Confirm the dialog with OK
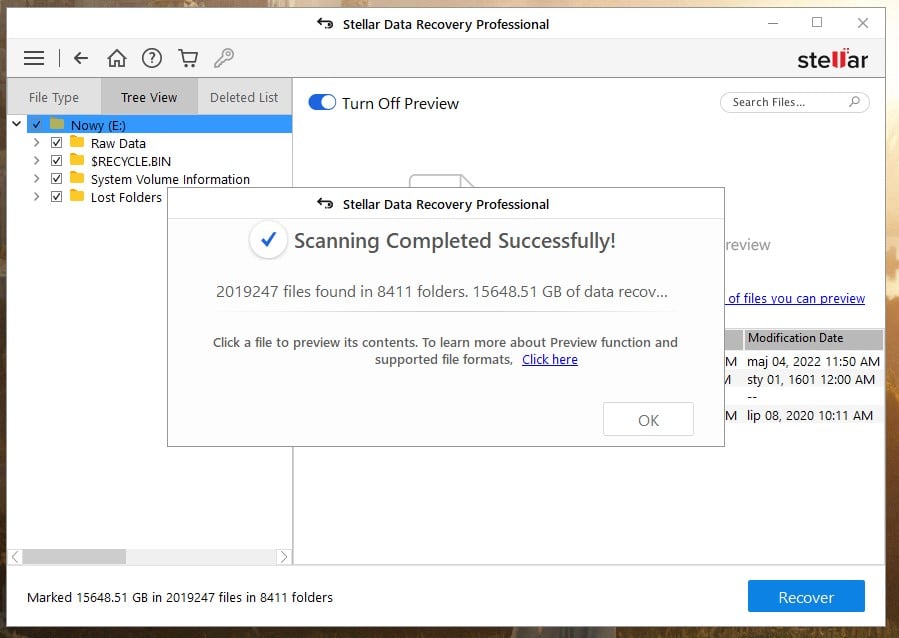The width and height of the screenshot is (899, 638). pyautogui.click(x=648, y=420)
